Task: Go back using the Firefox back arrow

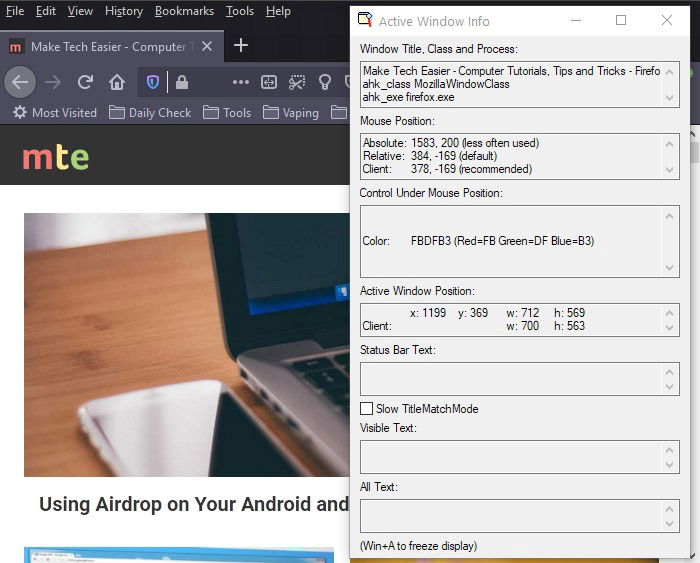Action: pos(20,82)
